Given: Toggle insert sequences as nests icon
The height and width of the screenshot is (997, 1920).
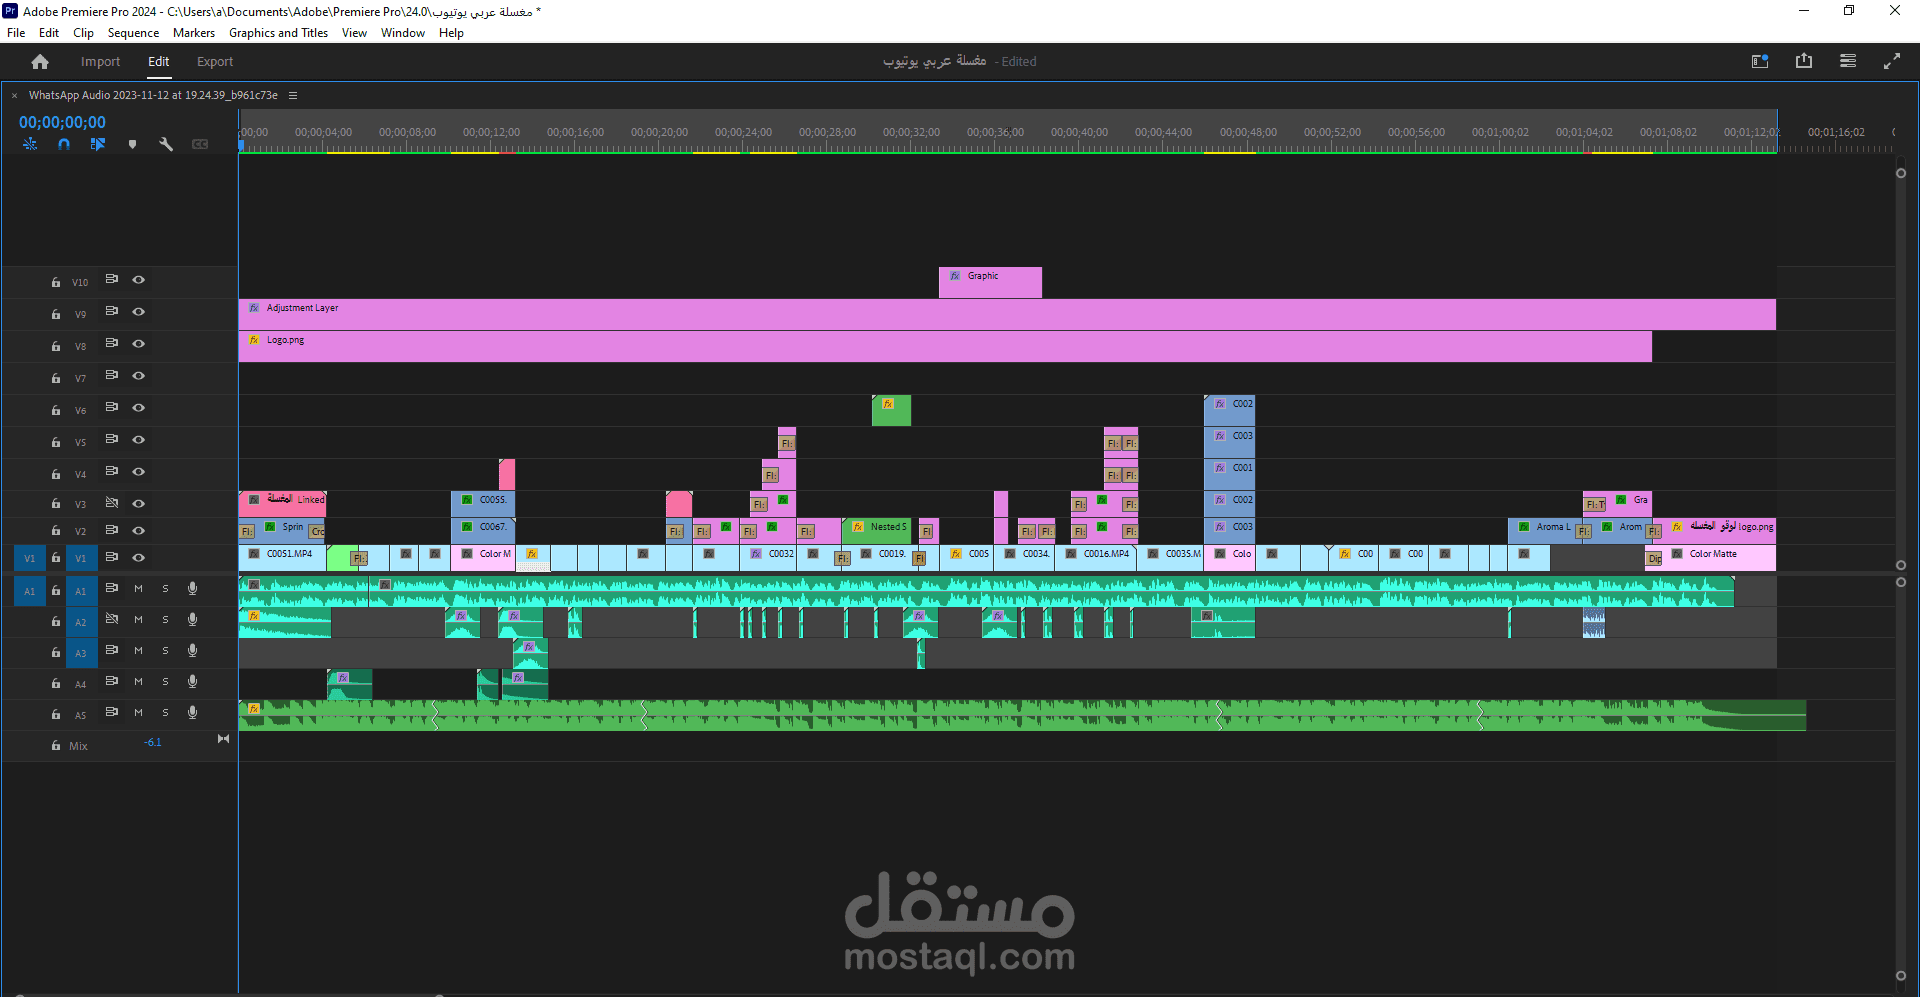Looking at the screenshot, I should click(30, 144).
